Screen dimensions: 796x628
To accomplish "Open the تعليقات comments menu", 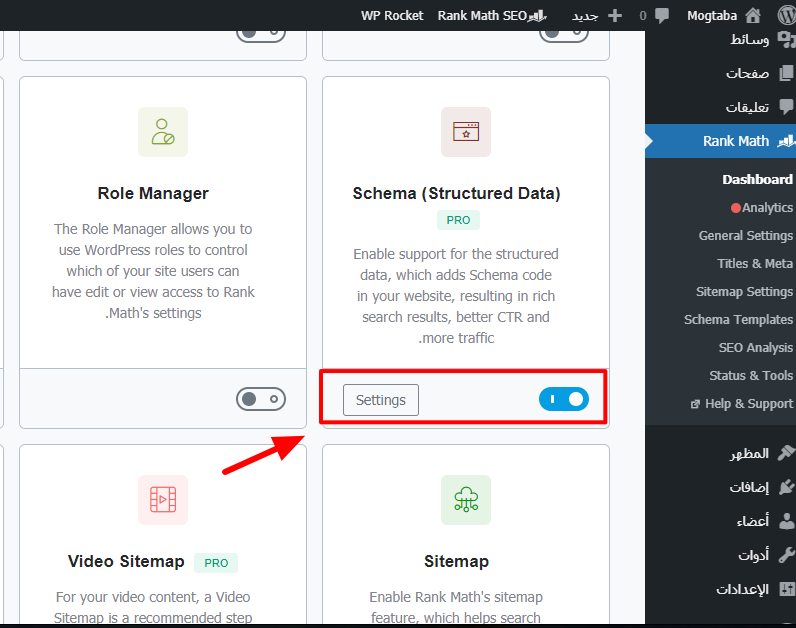I will (747, 107).
